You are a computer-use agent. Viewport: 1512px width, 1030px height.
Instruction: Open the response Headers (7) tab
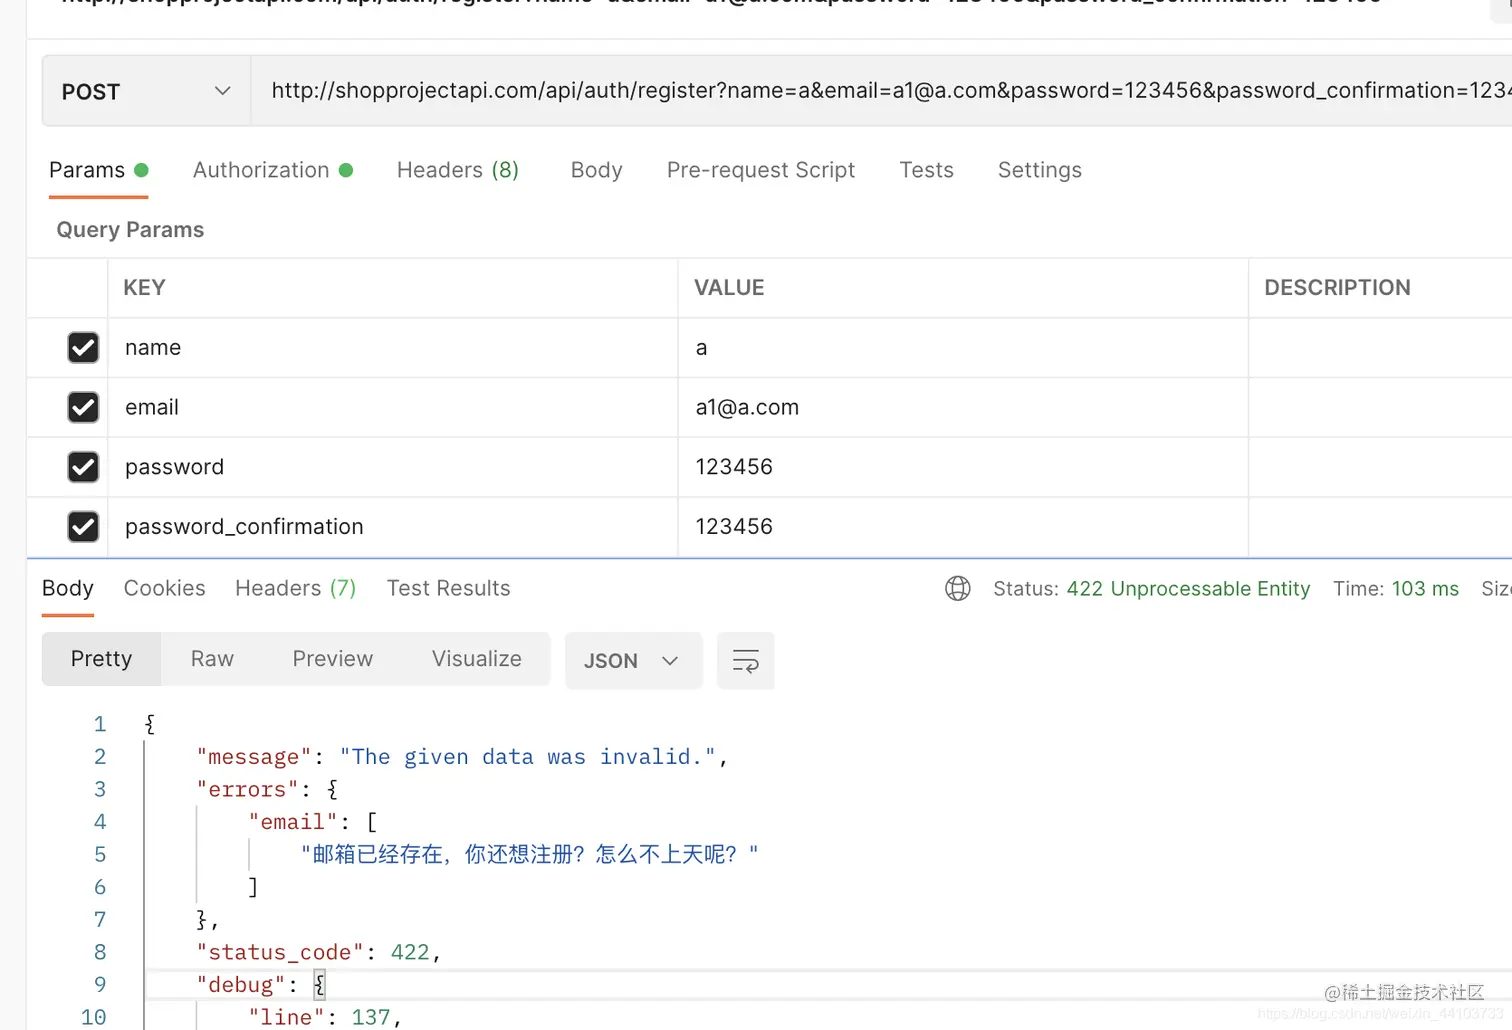pyautogui.click(x=296, y=588)
